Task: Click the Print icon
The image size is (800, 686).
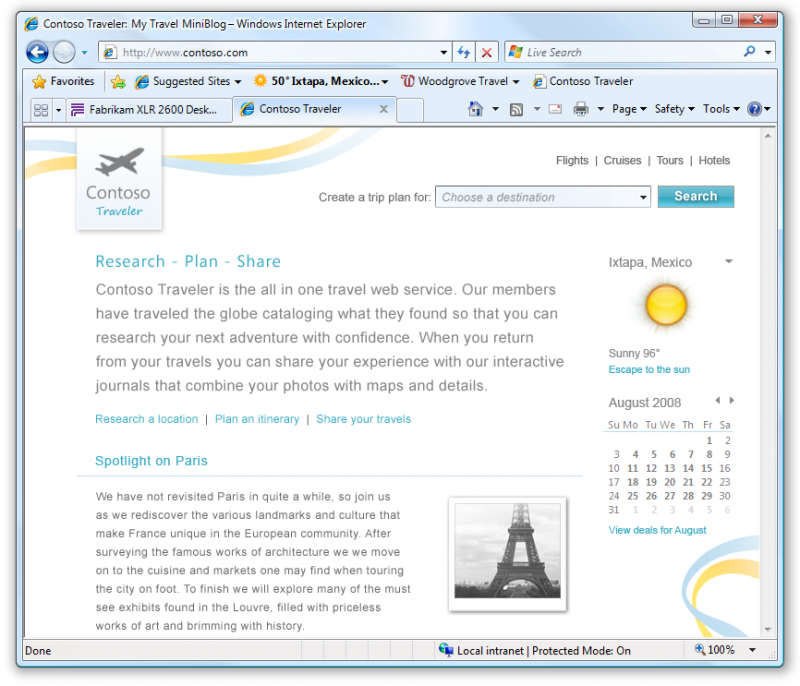Action: click(x=581, y=109)
